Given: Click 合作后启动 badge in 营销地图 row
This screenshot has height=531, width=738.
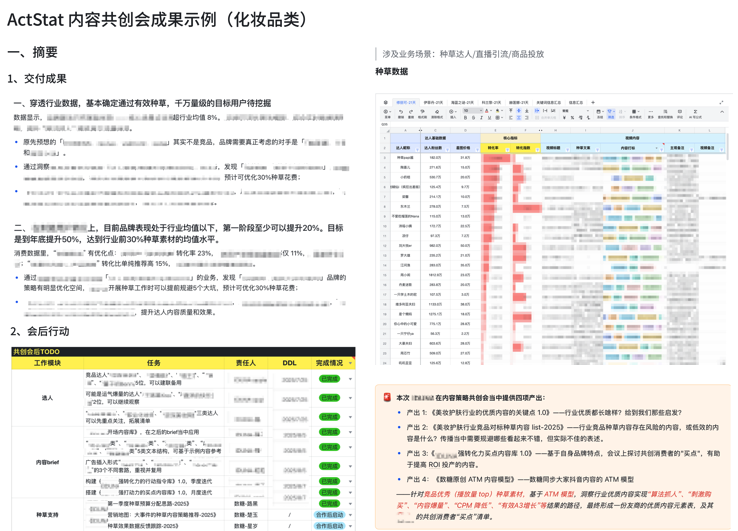Looking at the screenshot, I should [x=329, y=515].
